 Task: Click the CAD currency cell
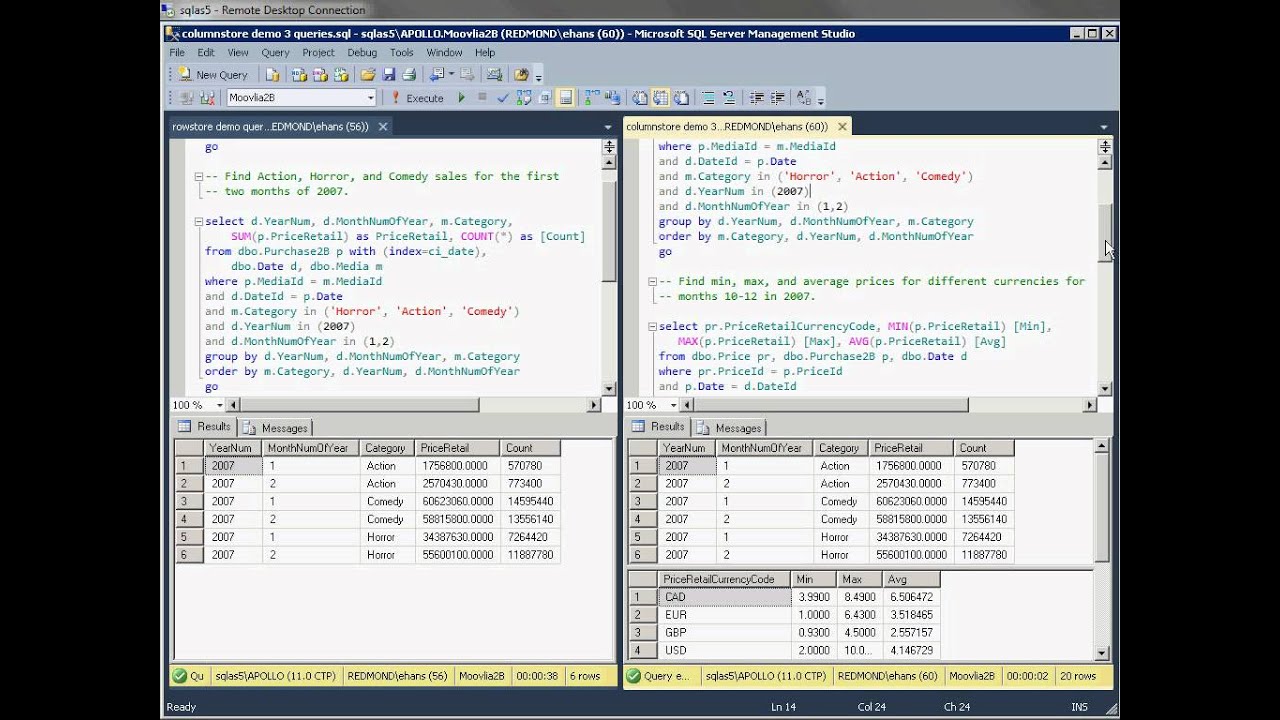[x=724, y=597]
